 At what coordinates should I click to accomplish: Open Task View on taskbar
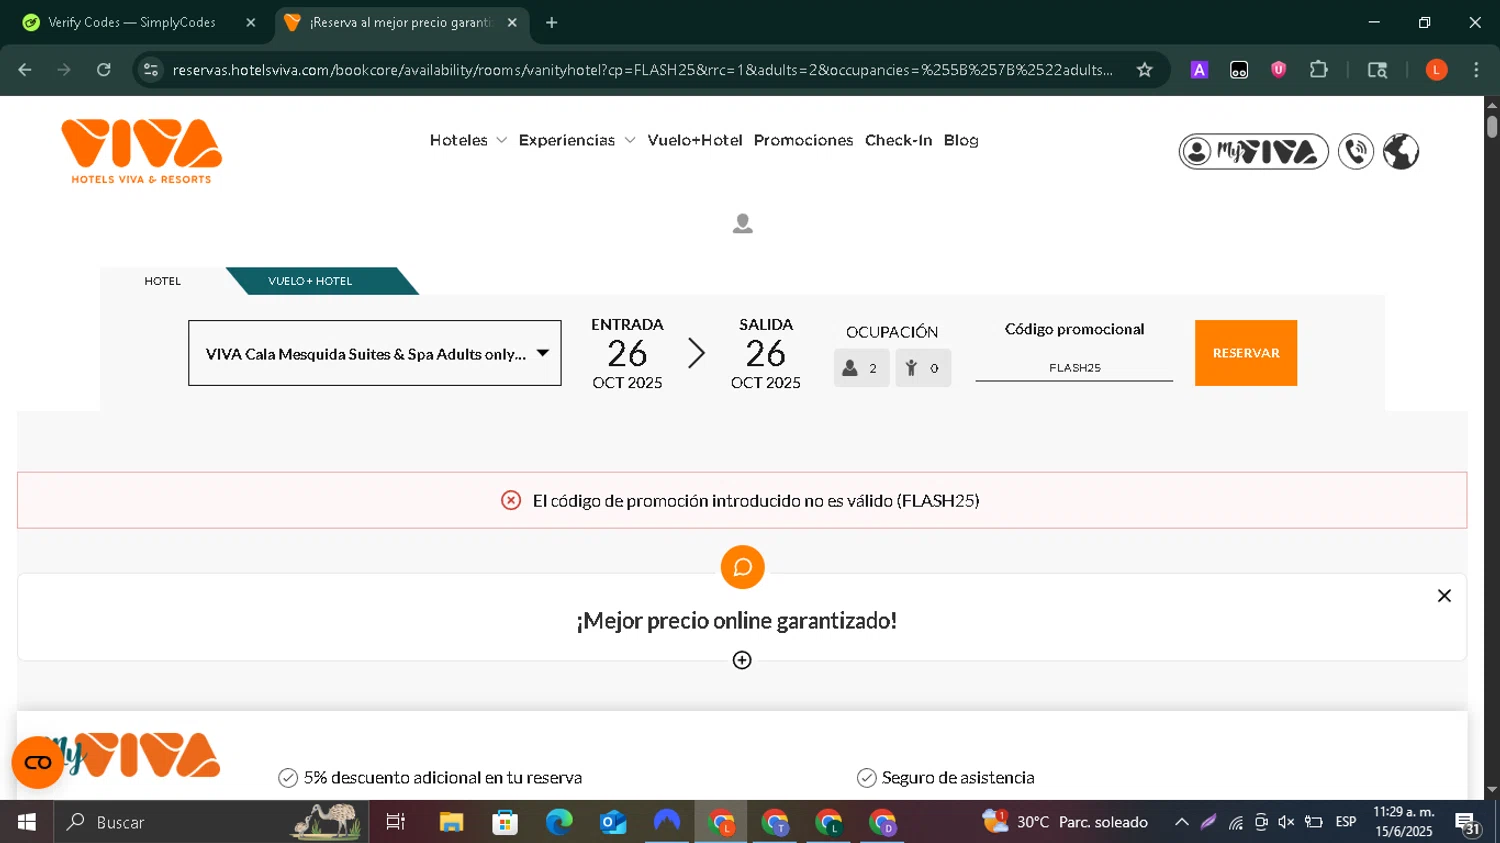pyautogui.click(x=396, y=822)
